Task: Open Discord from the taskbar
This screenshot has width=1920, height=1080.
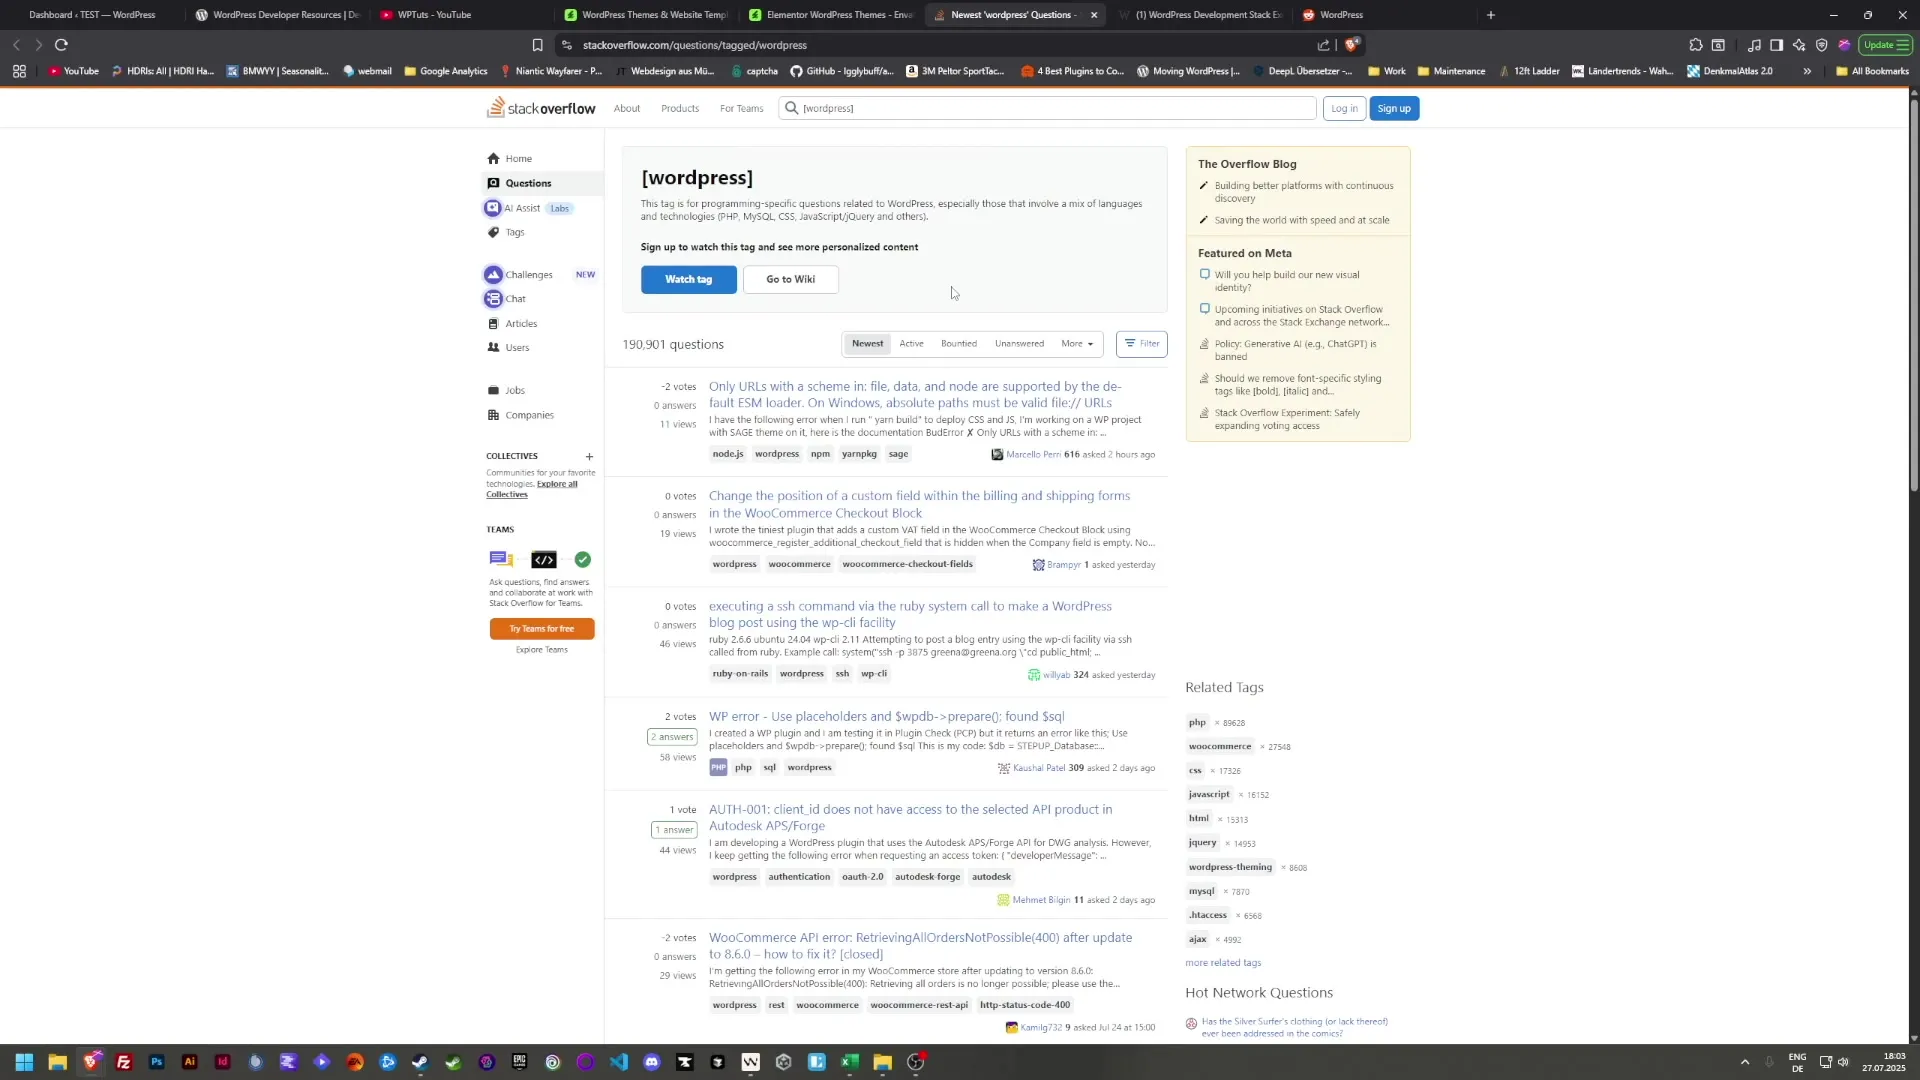Action: pos(652,1062)
